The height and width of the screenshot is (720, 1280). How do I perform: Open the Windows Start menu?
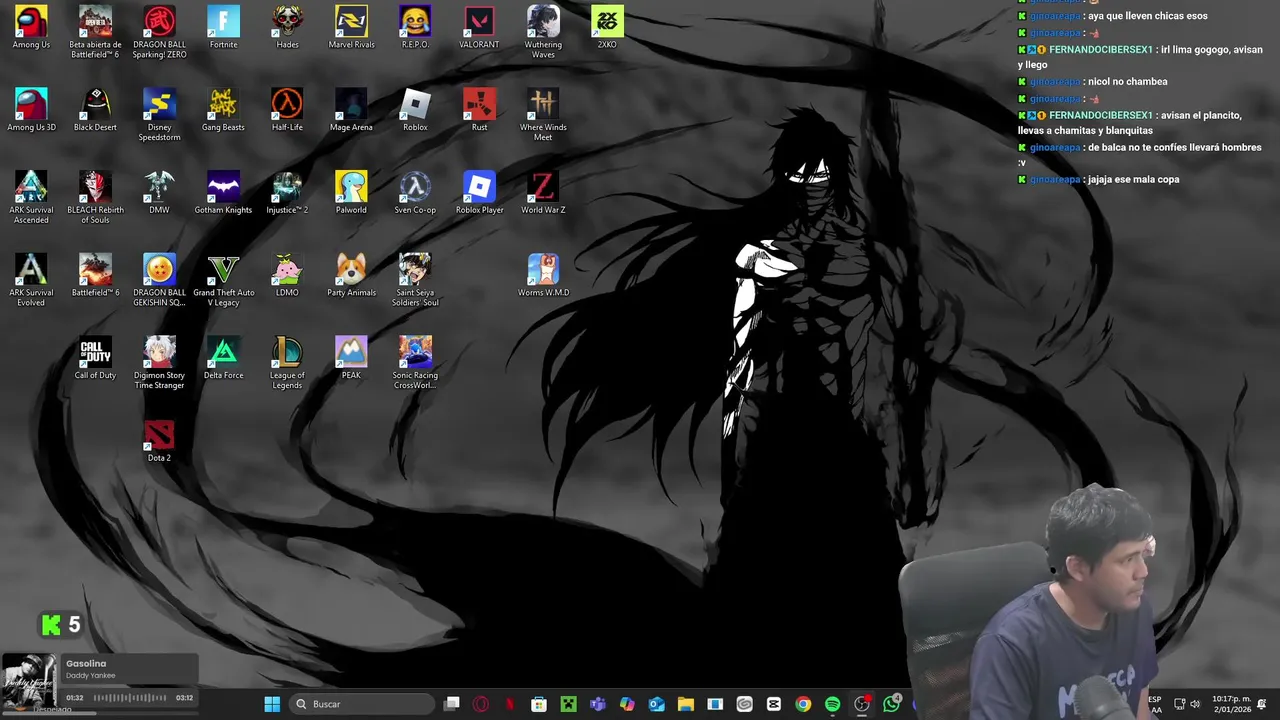pyautogui.click(x=272, y=704)
